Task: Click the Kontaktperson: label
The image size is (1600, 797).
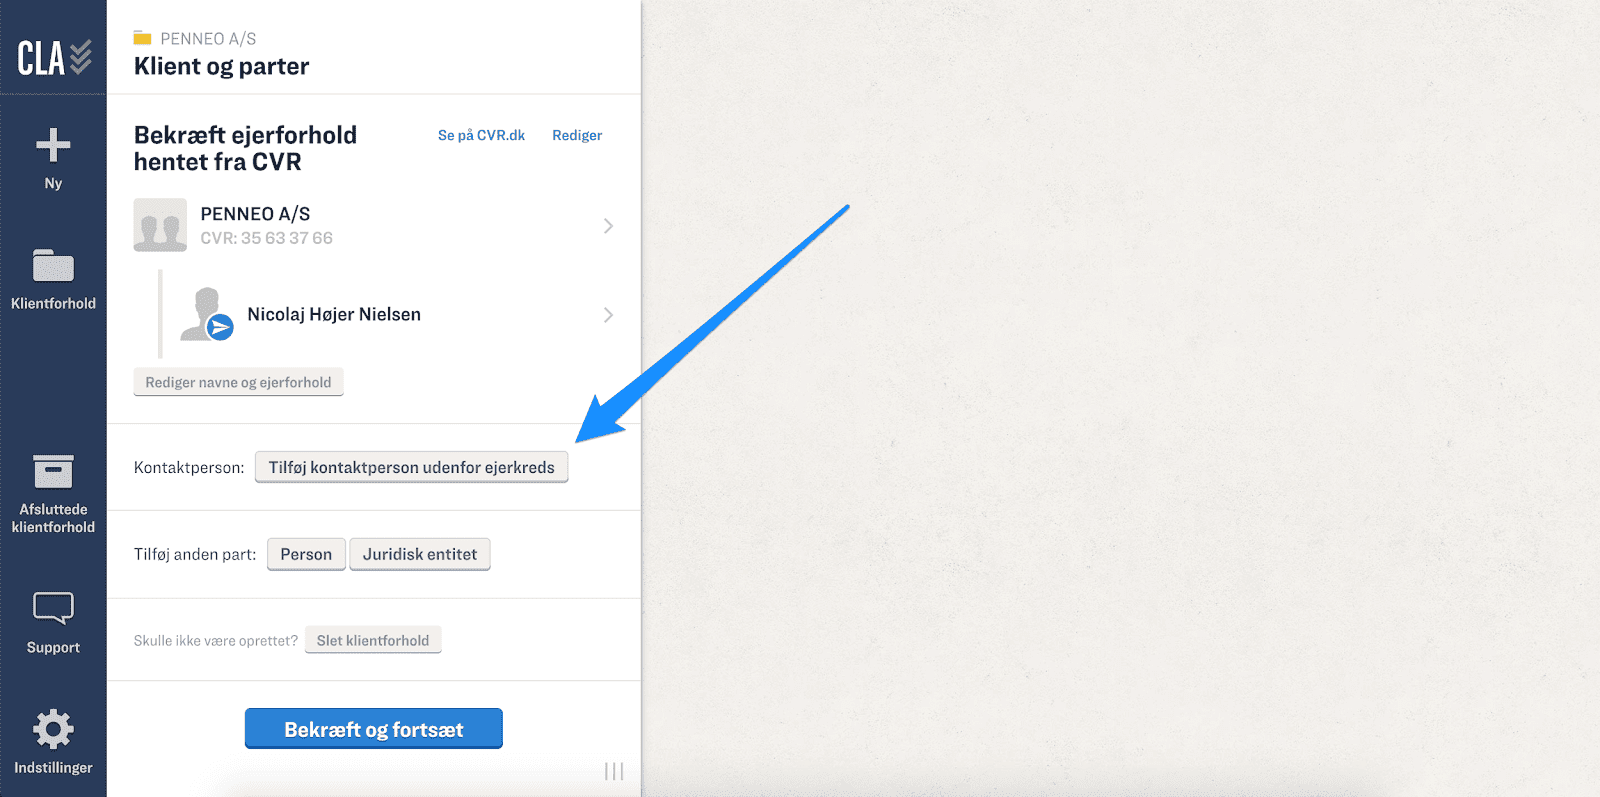Action: (x=189, y=467)
